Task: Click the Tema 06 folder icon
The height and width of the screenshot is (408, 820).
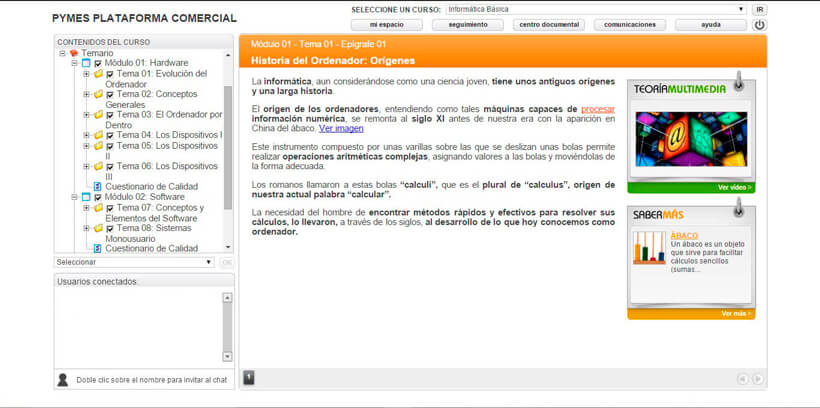Action: (x=98, y=166)
